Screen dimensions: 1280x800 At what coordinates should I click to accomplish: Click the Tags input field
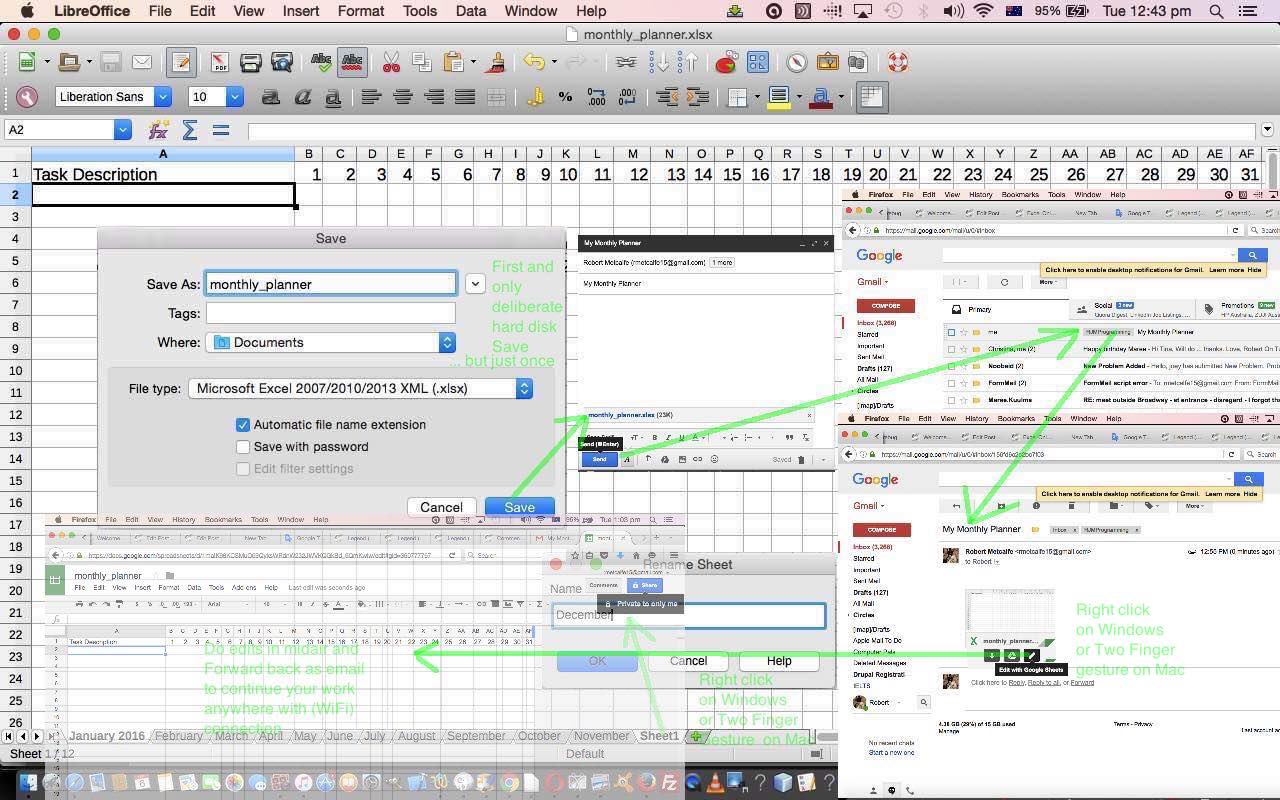(331, 313)
